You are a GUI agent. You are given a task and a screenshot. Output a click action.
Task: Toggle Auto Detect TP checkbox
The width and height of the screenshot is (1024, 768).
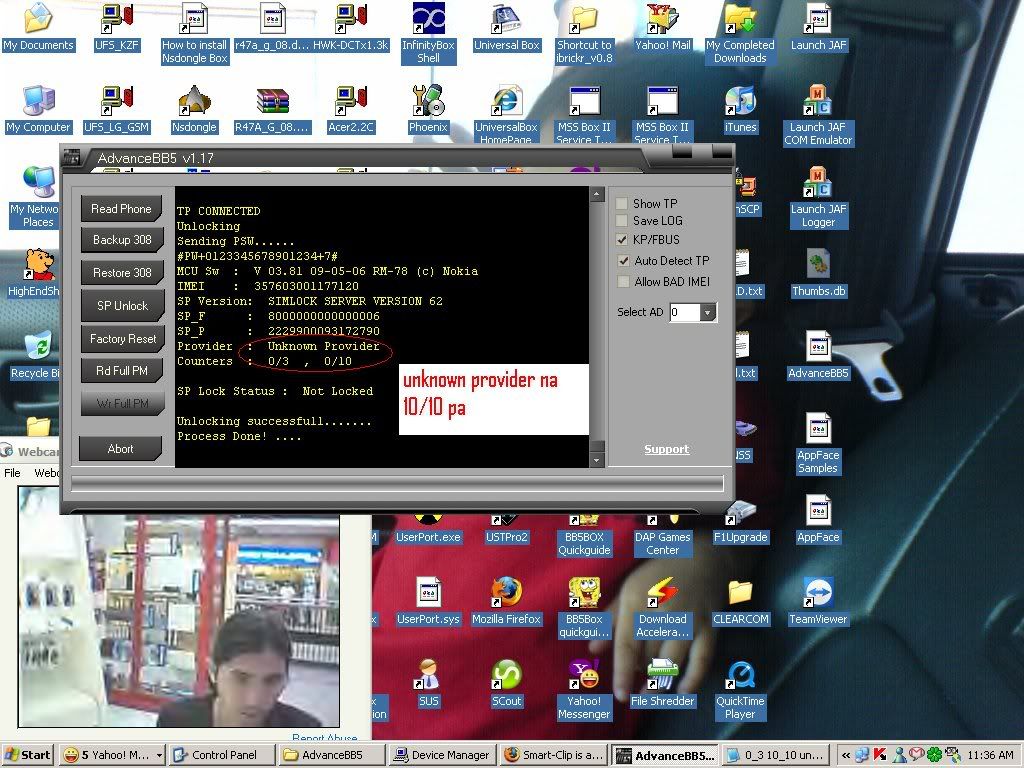tap(624, 261)
